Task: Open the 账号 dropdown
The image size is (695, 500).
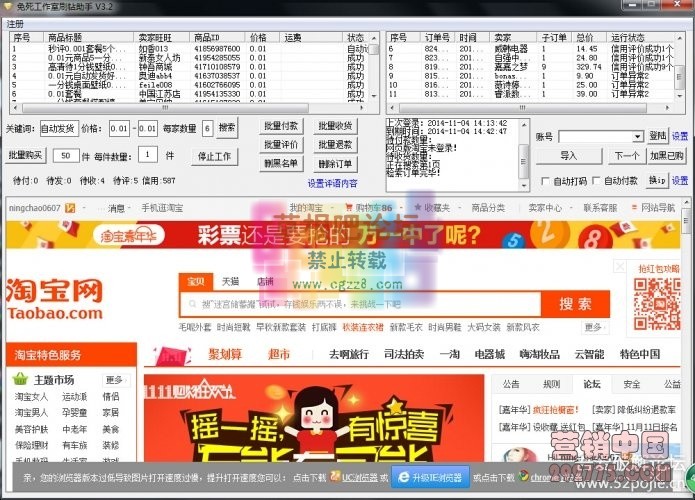Action: [637, 137]
